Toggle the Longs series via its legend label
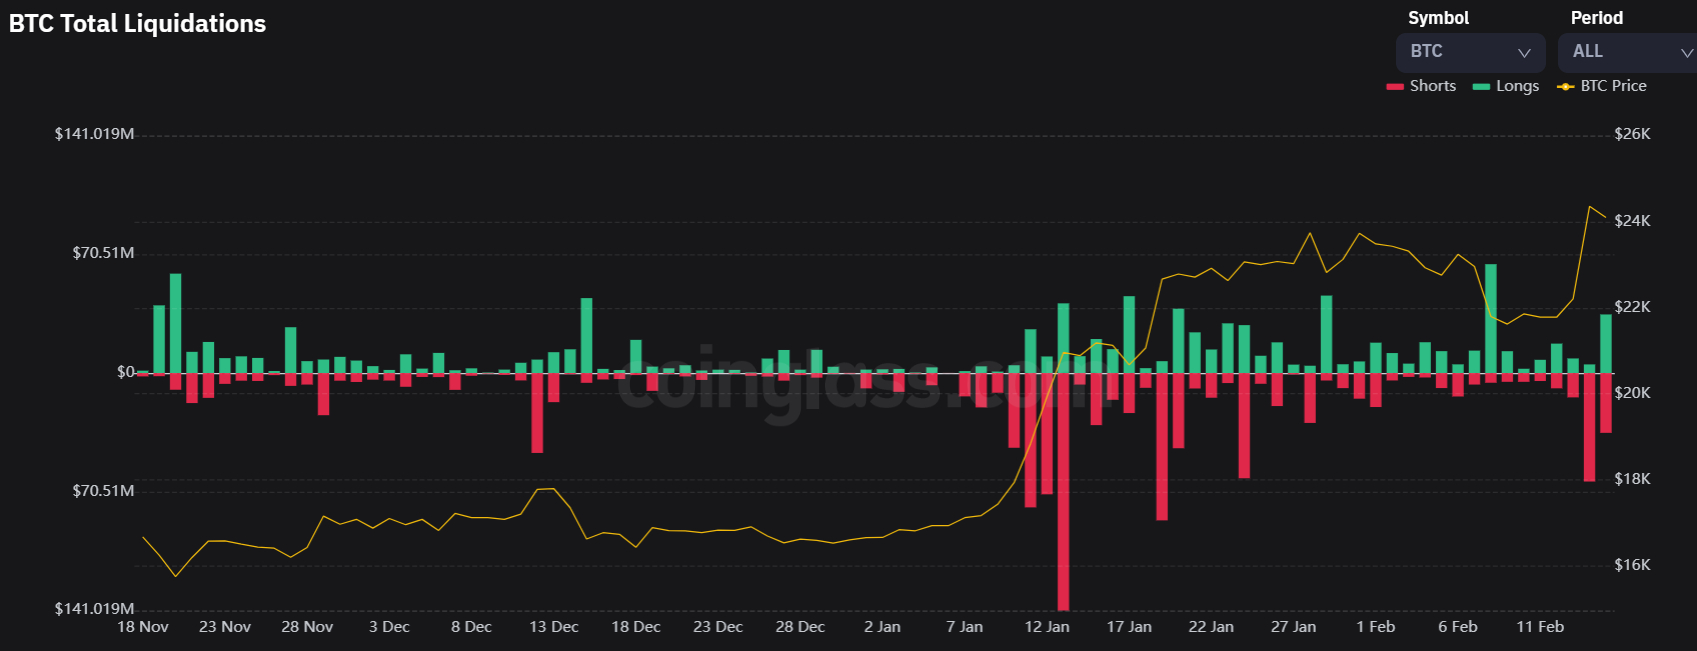 [x=1517, y=86]
